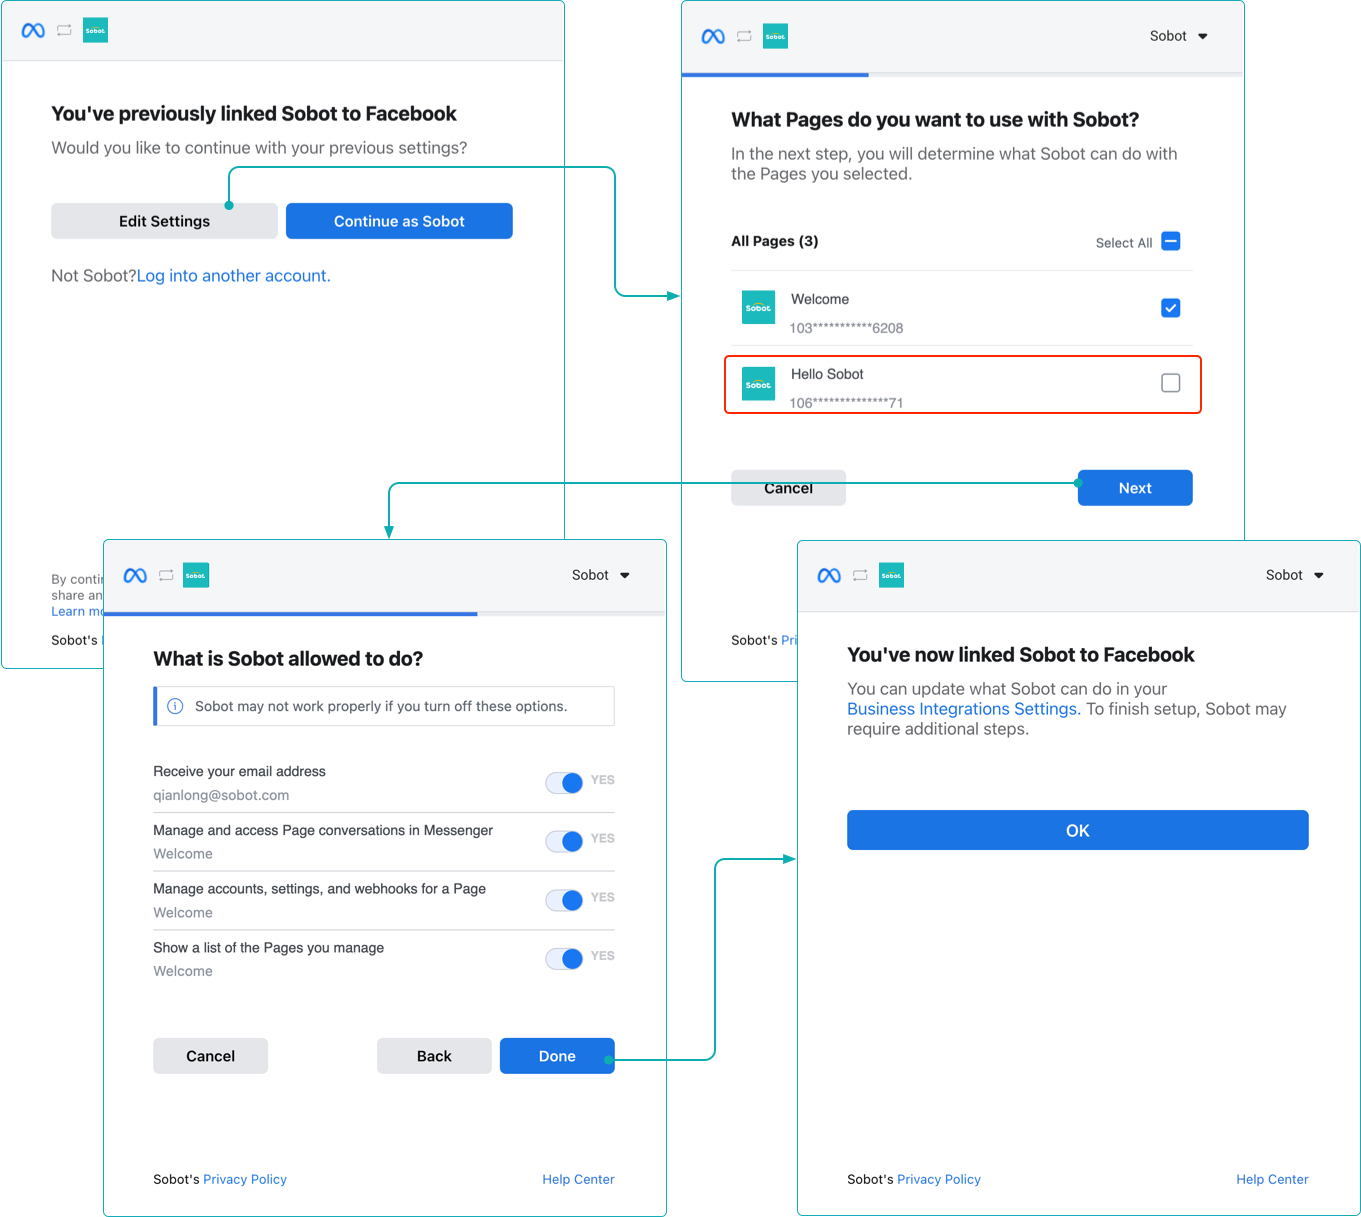The height and width of the screenshot is (1217, 1361).
Task: Click the Sobot app icon in the 'What Pages' dialog header
Action: (775, 37)
